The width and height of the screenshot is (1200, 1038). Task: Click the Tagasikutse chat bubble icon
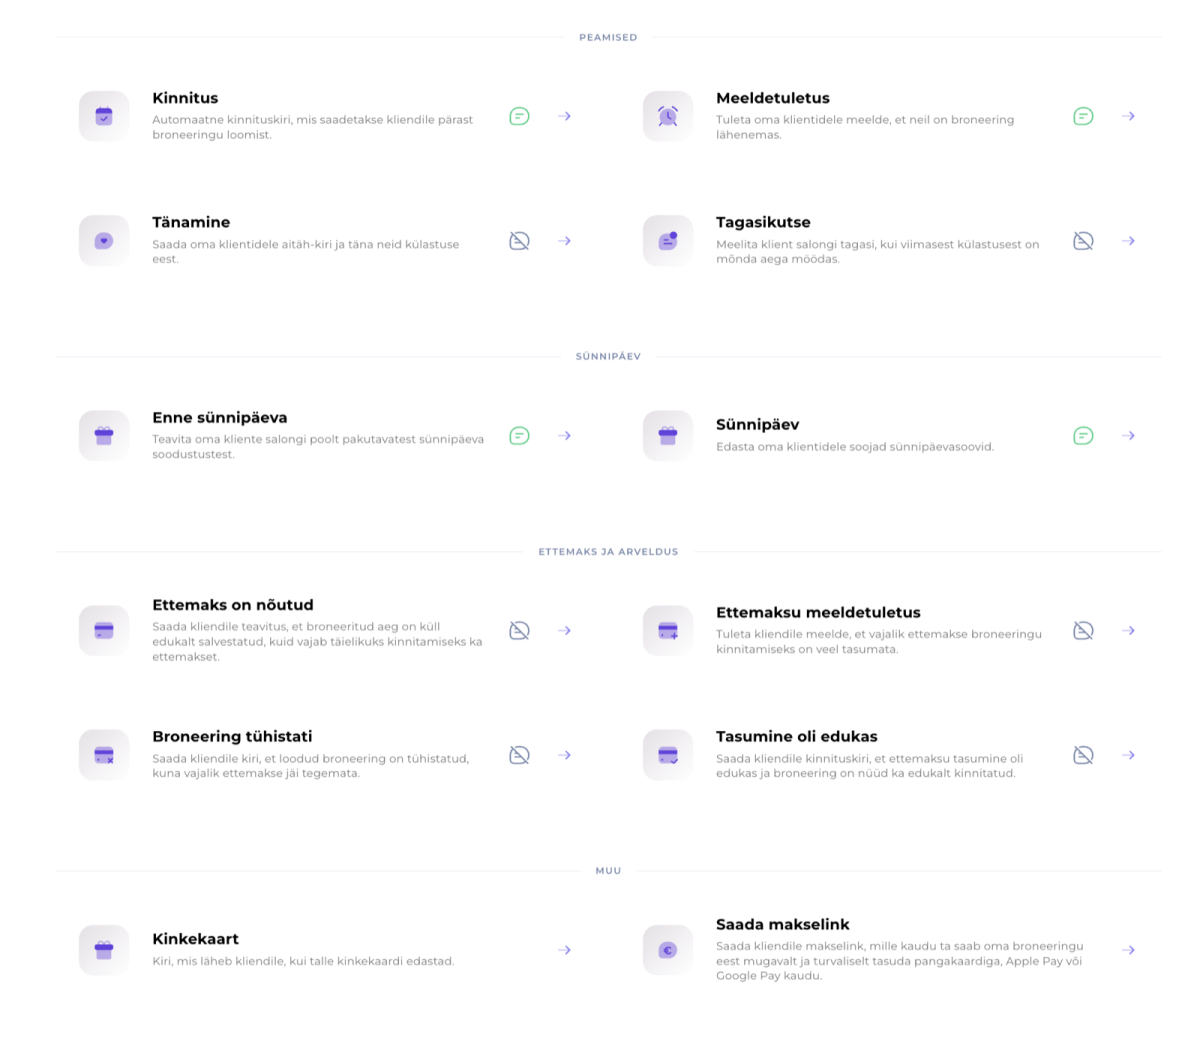(668, 240)
